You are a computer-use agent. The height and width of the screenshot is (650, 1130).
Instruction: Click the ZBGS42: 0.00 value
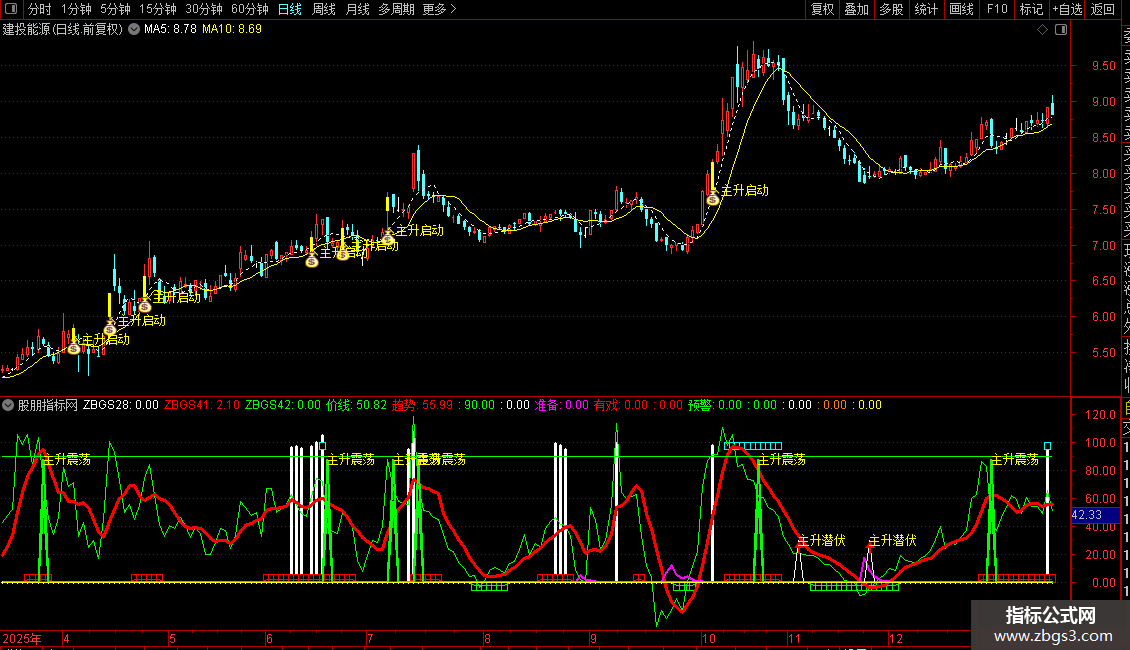282,405
